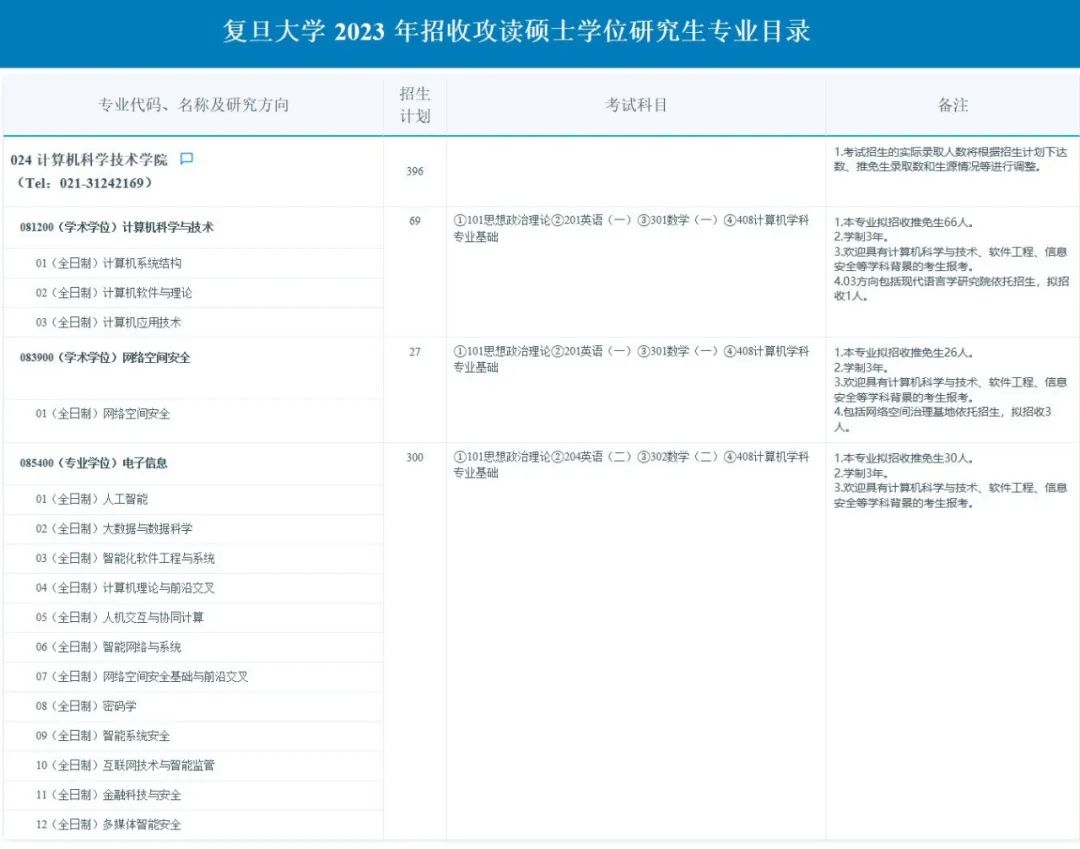Open 081200 计算机科学与技术 program row
Viewport: 1080px width, 849px height.
point(117,227)
